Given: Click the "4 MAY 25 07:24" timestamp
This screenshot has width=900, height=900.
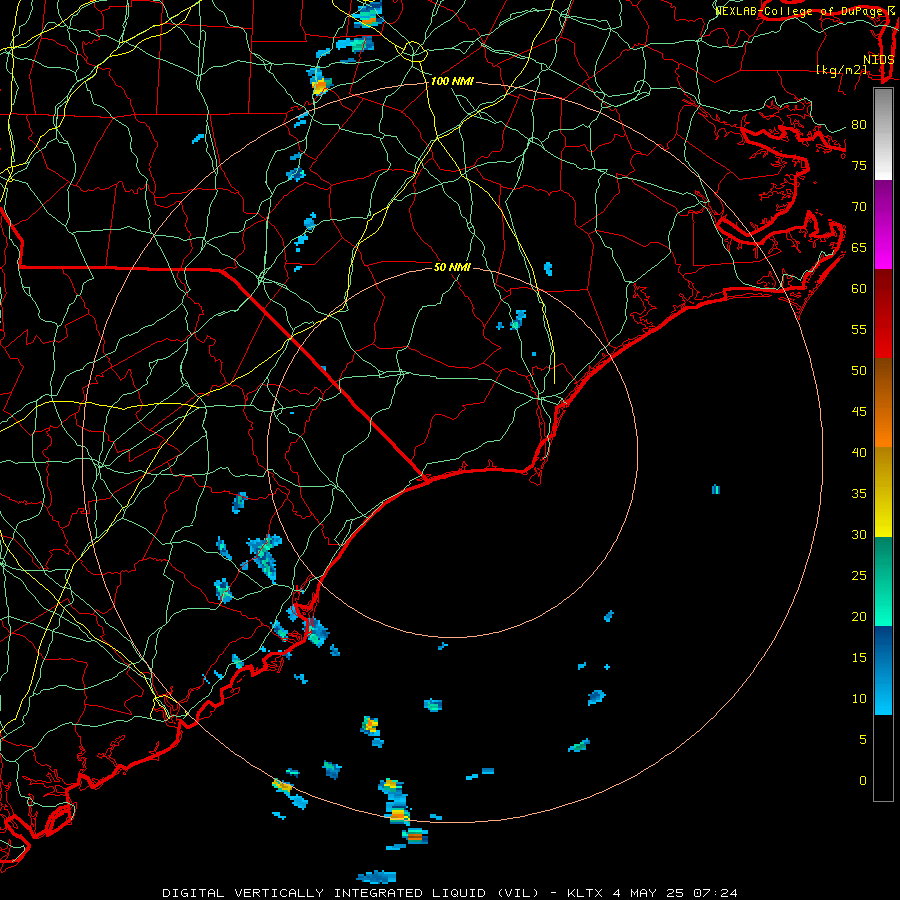Looking at the screenshot, I should coord(675,893).
